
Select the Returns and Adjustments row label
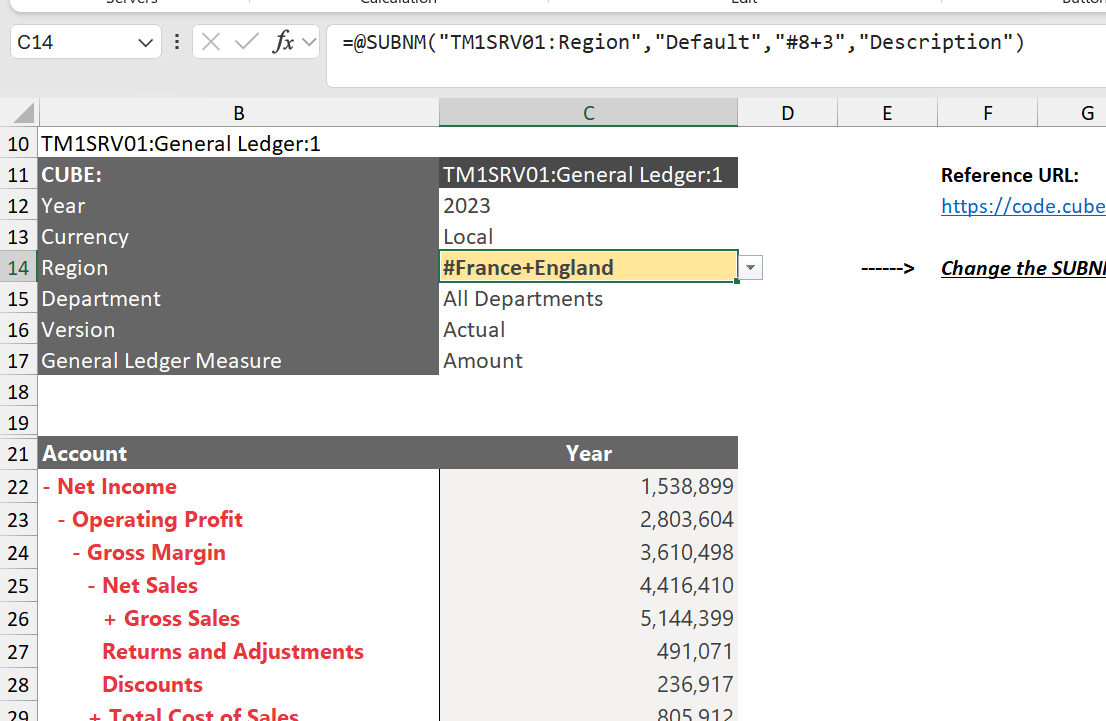(x=233, y=652)
